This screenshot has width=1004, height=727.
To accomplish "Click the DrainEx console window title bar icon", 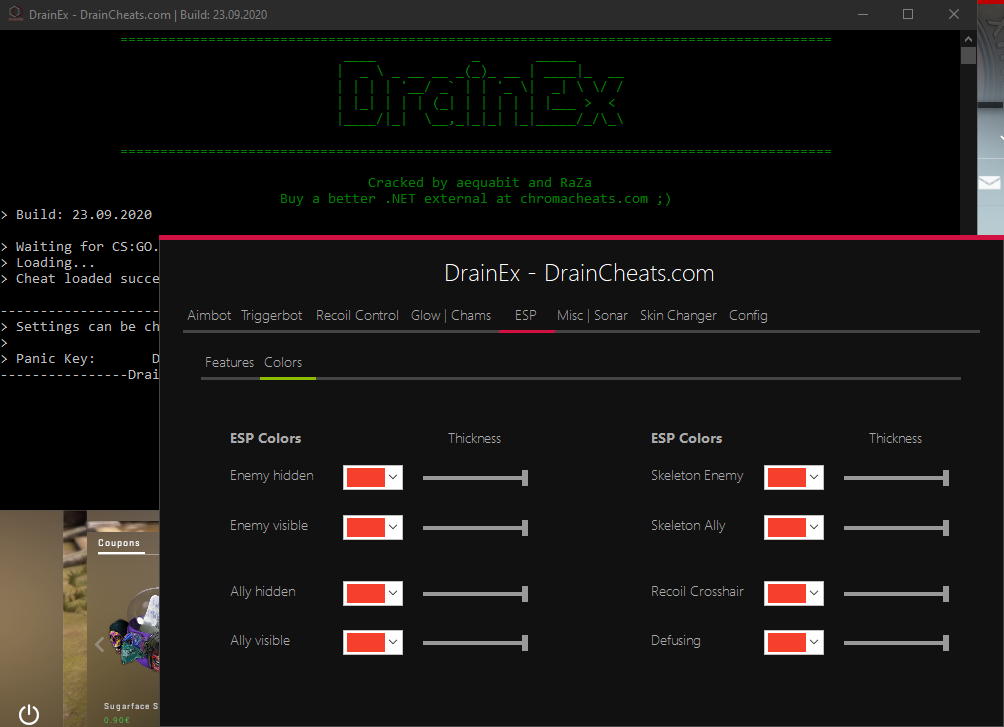I will [x=15, y=14].
